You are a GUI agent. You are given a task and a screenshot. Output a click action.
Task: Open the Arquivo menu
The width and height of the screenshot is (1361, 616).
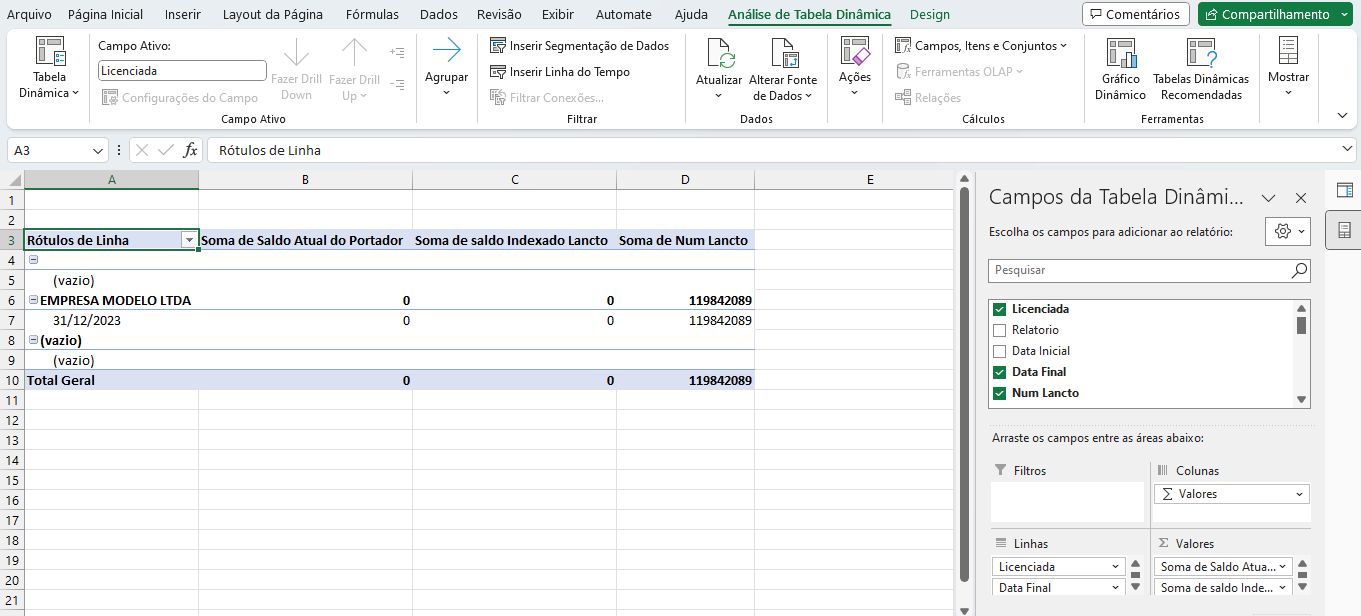29,14
